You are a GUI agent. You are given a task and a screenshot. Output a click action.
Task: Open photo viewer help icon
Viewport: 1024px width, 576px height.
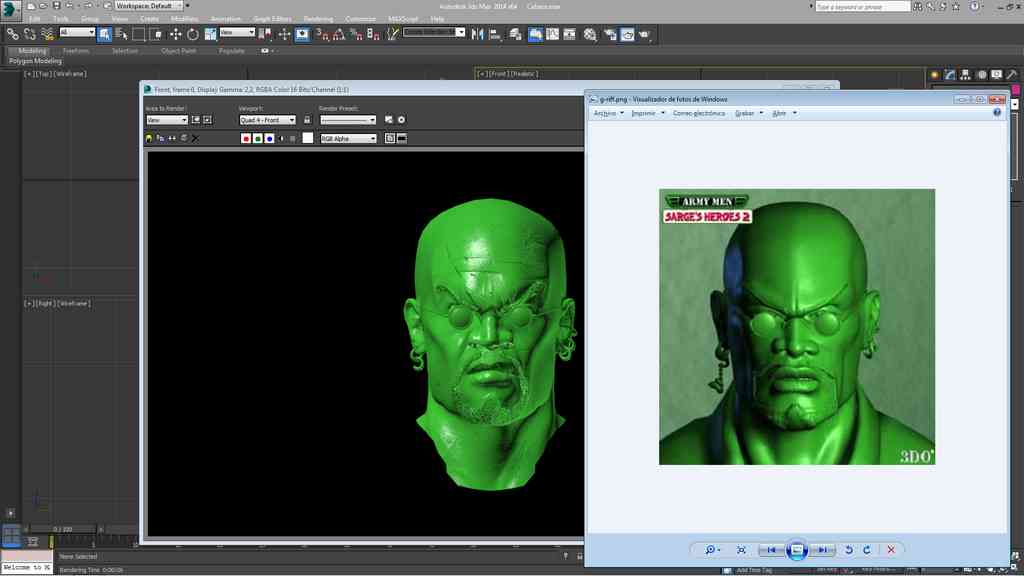(x=997, y=113)
